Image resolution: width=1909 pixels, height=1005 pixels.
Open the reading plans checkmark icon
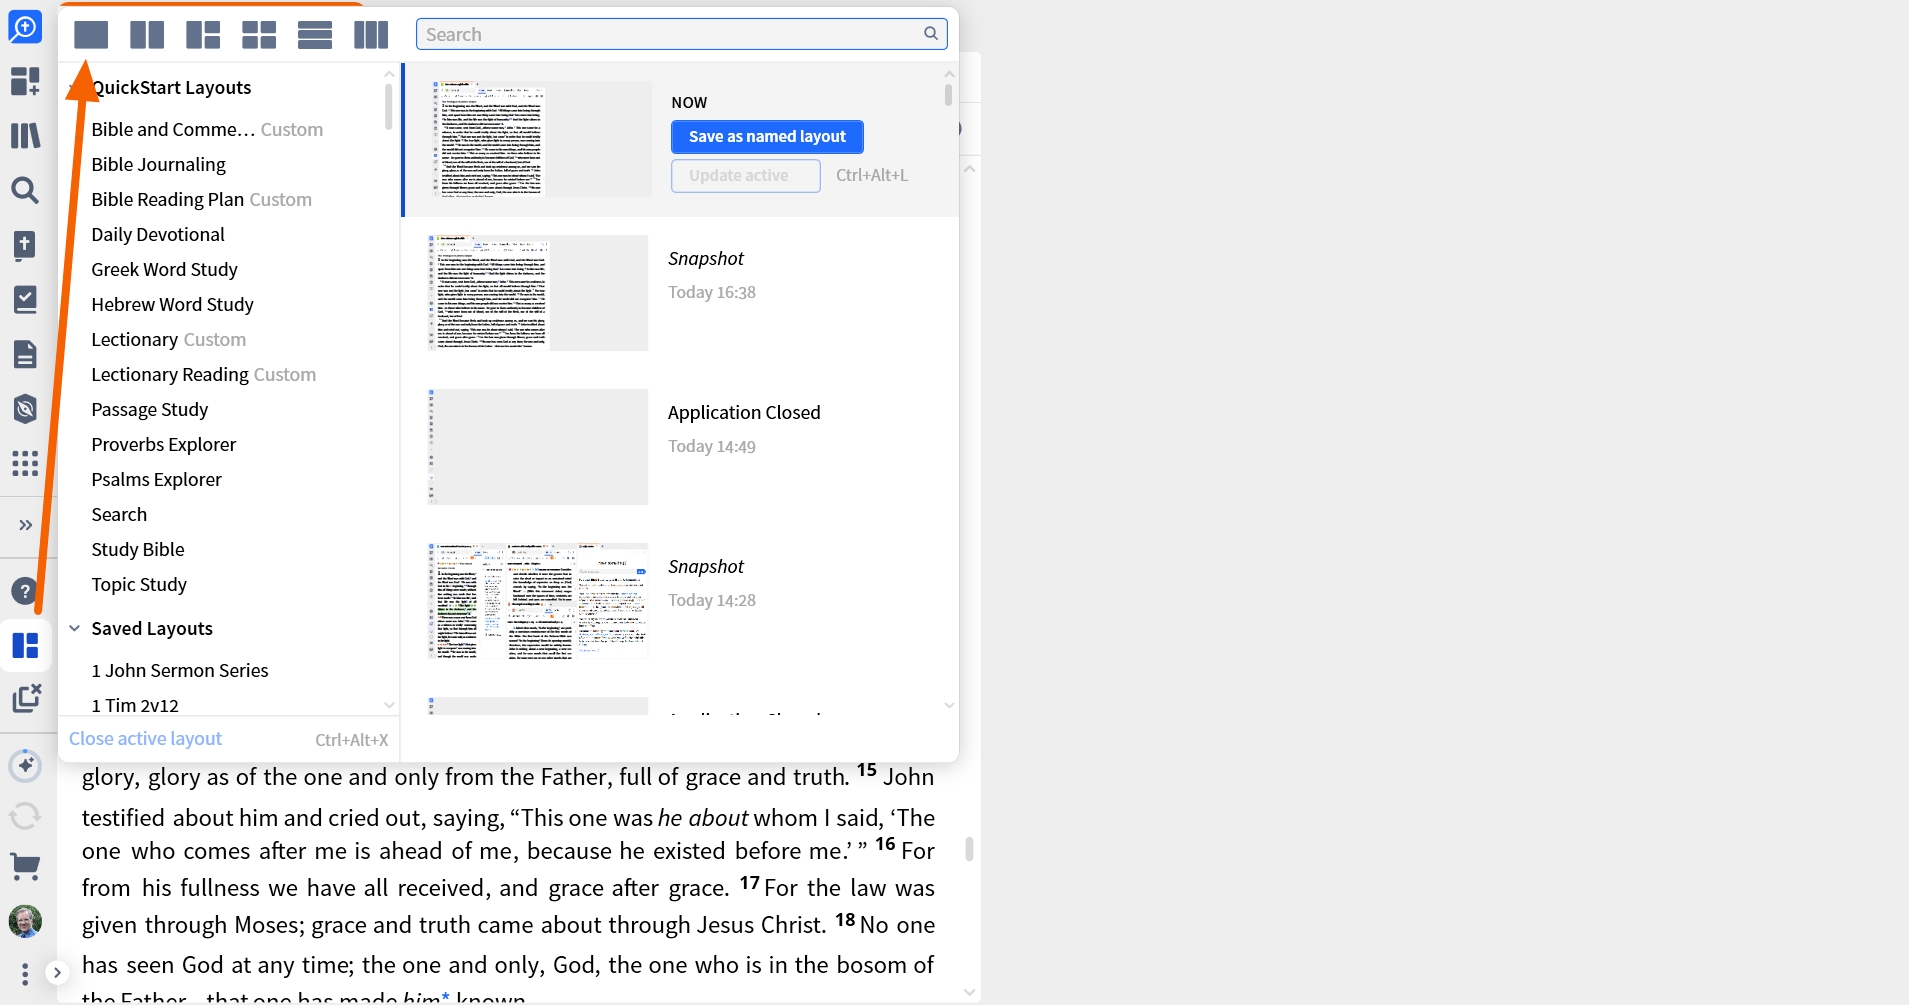(25, 299)
